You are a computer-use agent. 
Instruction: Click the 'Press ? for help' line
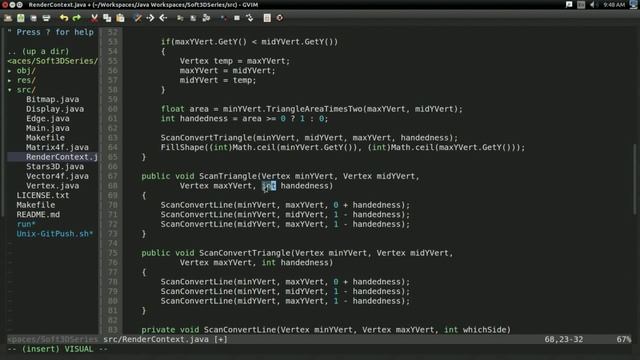(x=51, y=32)
